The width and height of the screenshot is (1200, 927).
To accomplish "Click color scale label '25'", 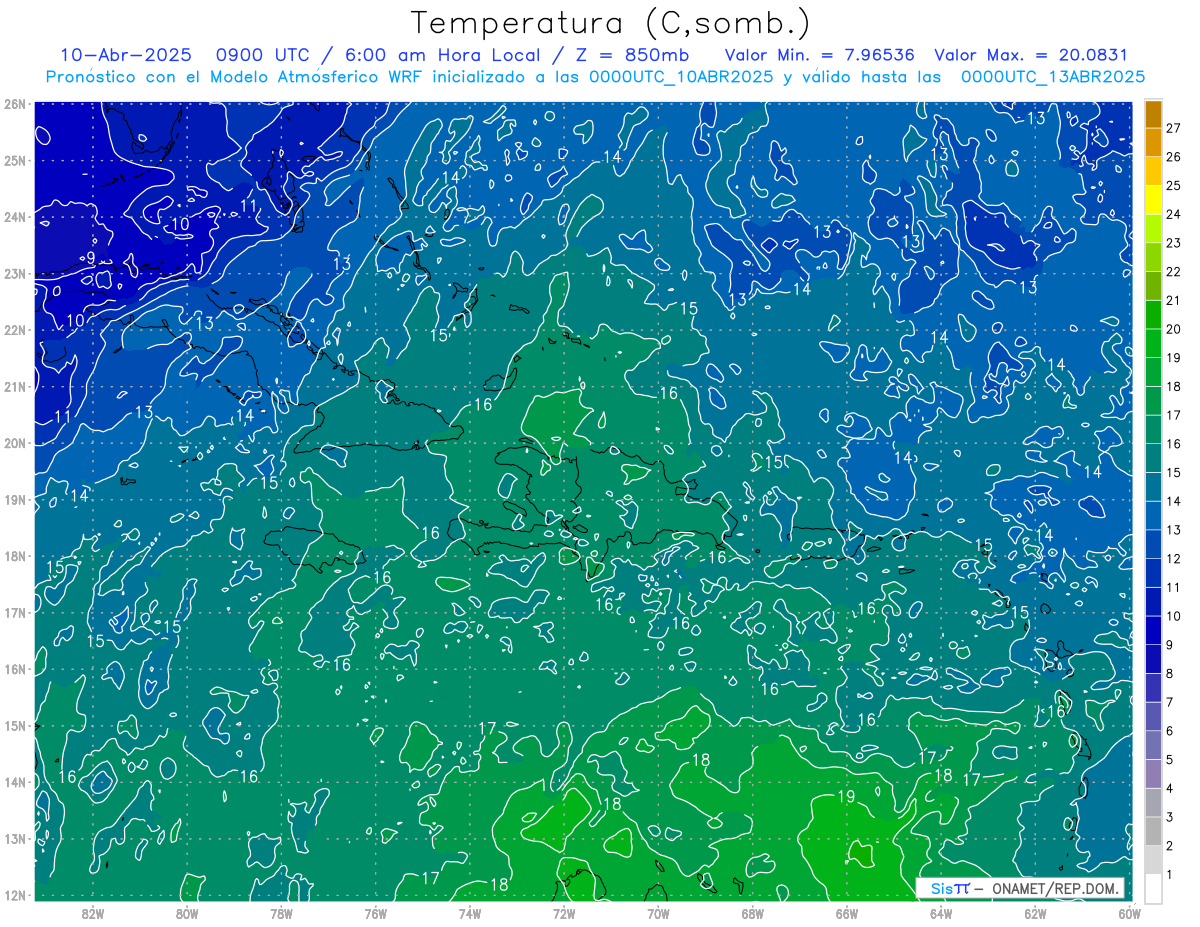I will click(x=1175, y=186).
